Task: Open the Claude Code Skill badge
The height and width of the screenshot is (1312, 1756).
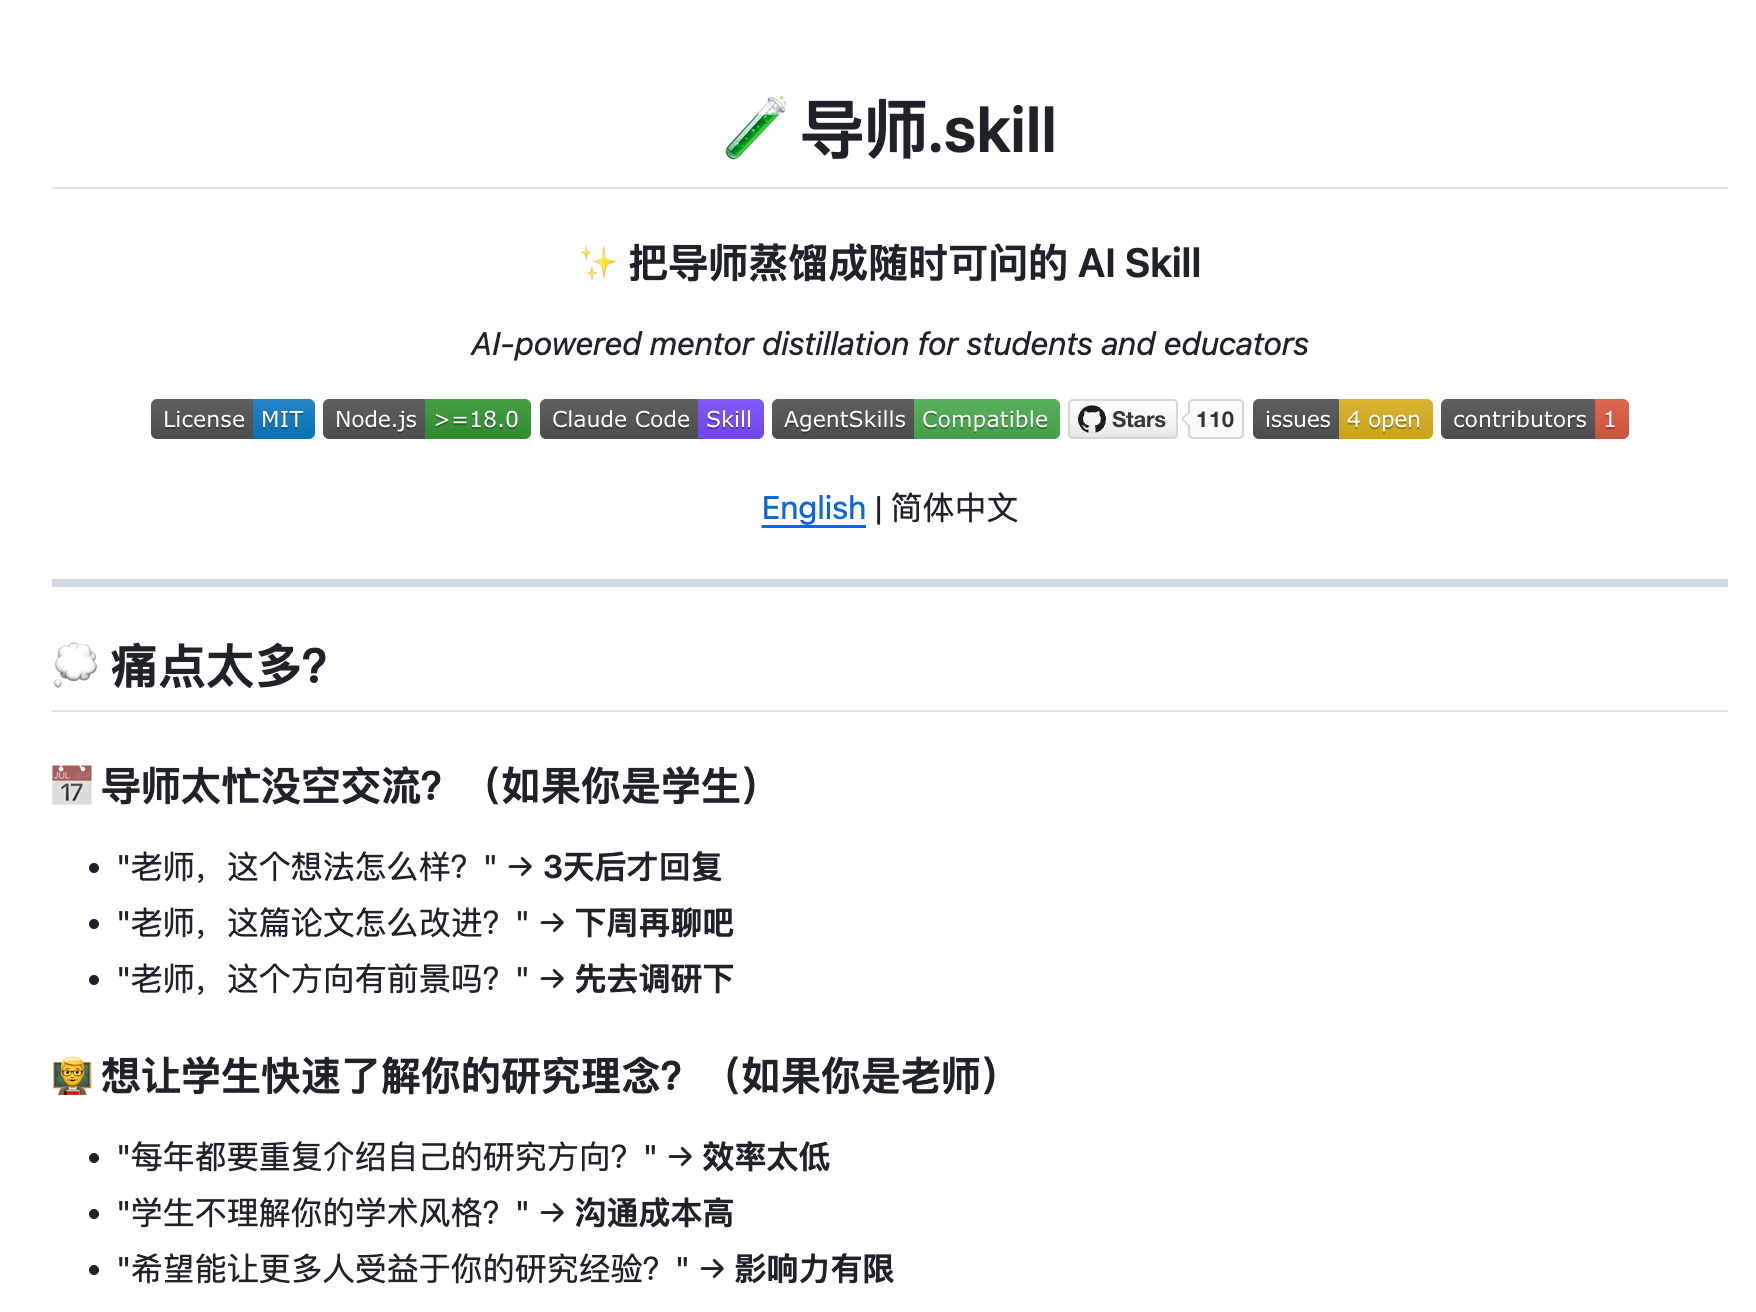Action: [652, 419]
